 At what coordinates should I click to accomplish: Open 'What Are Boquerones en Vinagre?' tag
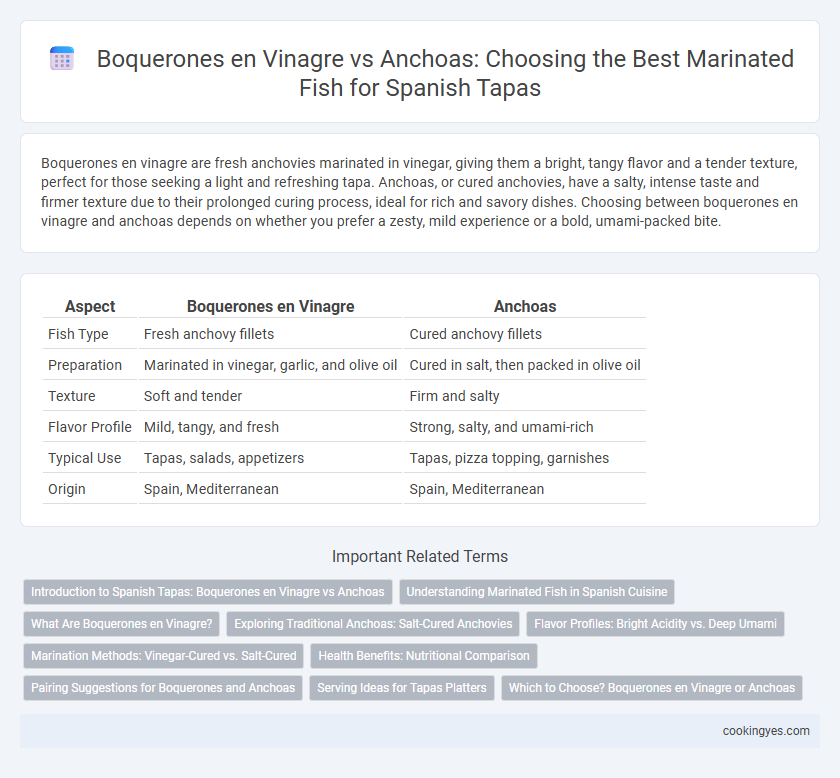122,624
